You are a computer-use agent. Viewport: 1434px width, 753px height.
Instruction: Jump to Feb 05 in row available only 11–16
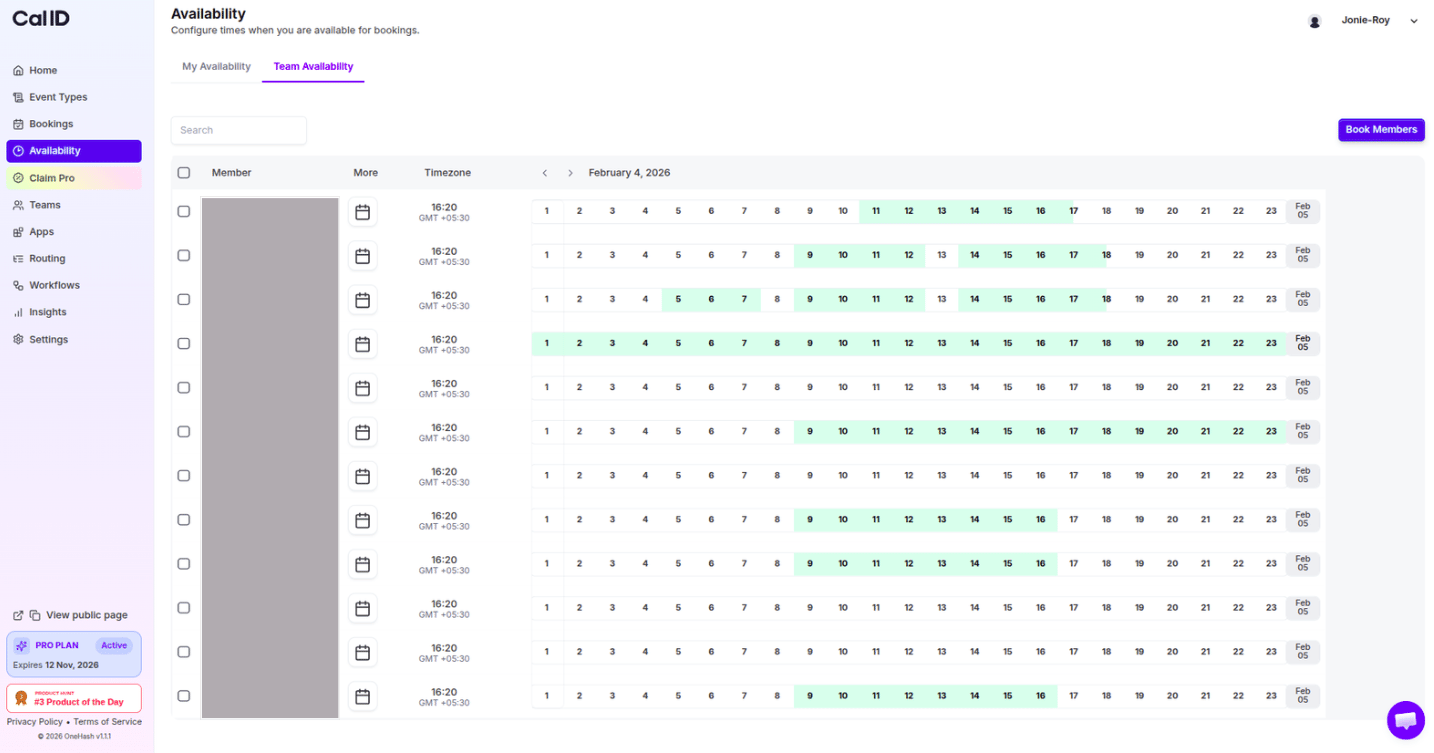(x=1302, y=211)
